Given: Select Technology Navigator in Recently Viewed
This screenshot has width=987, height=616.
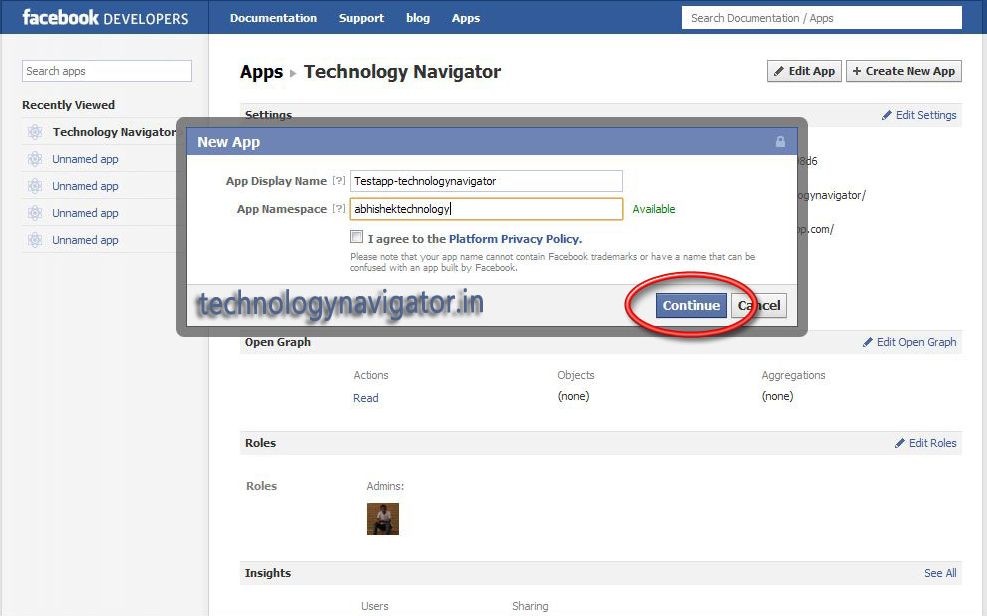Looking at the screenshot, I should pos(115,132).
